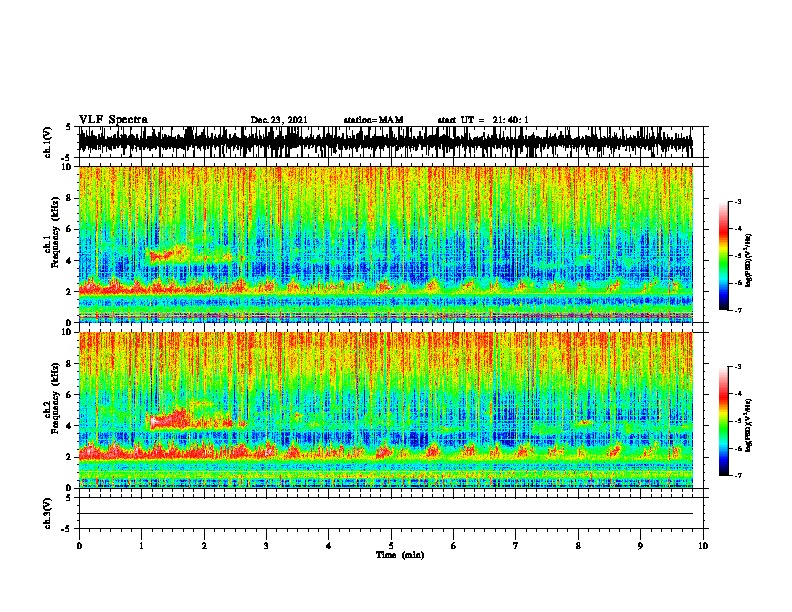Click the ch.1 "Frequency (kHz)" axis label
The height and width of the screenshot is (612, 792).
click(x=56, y=232)
